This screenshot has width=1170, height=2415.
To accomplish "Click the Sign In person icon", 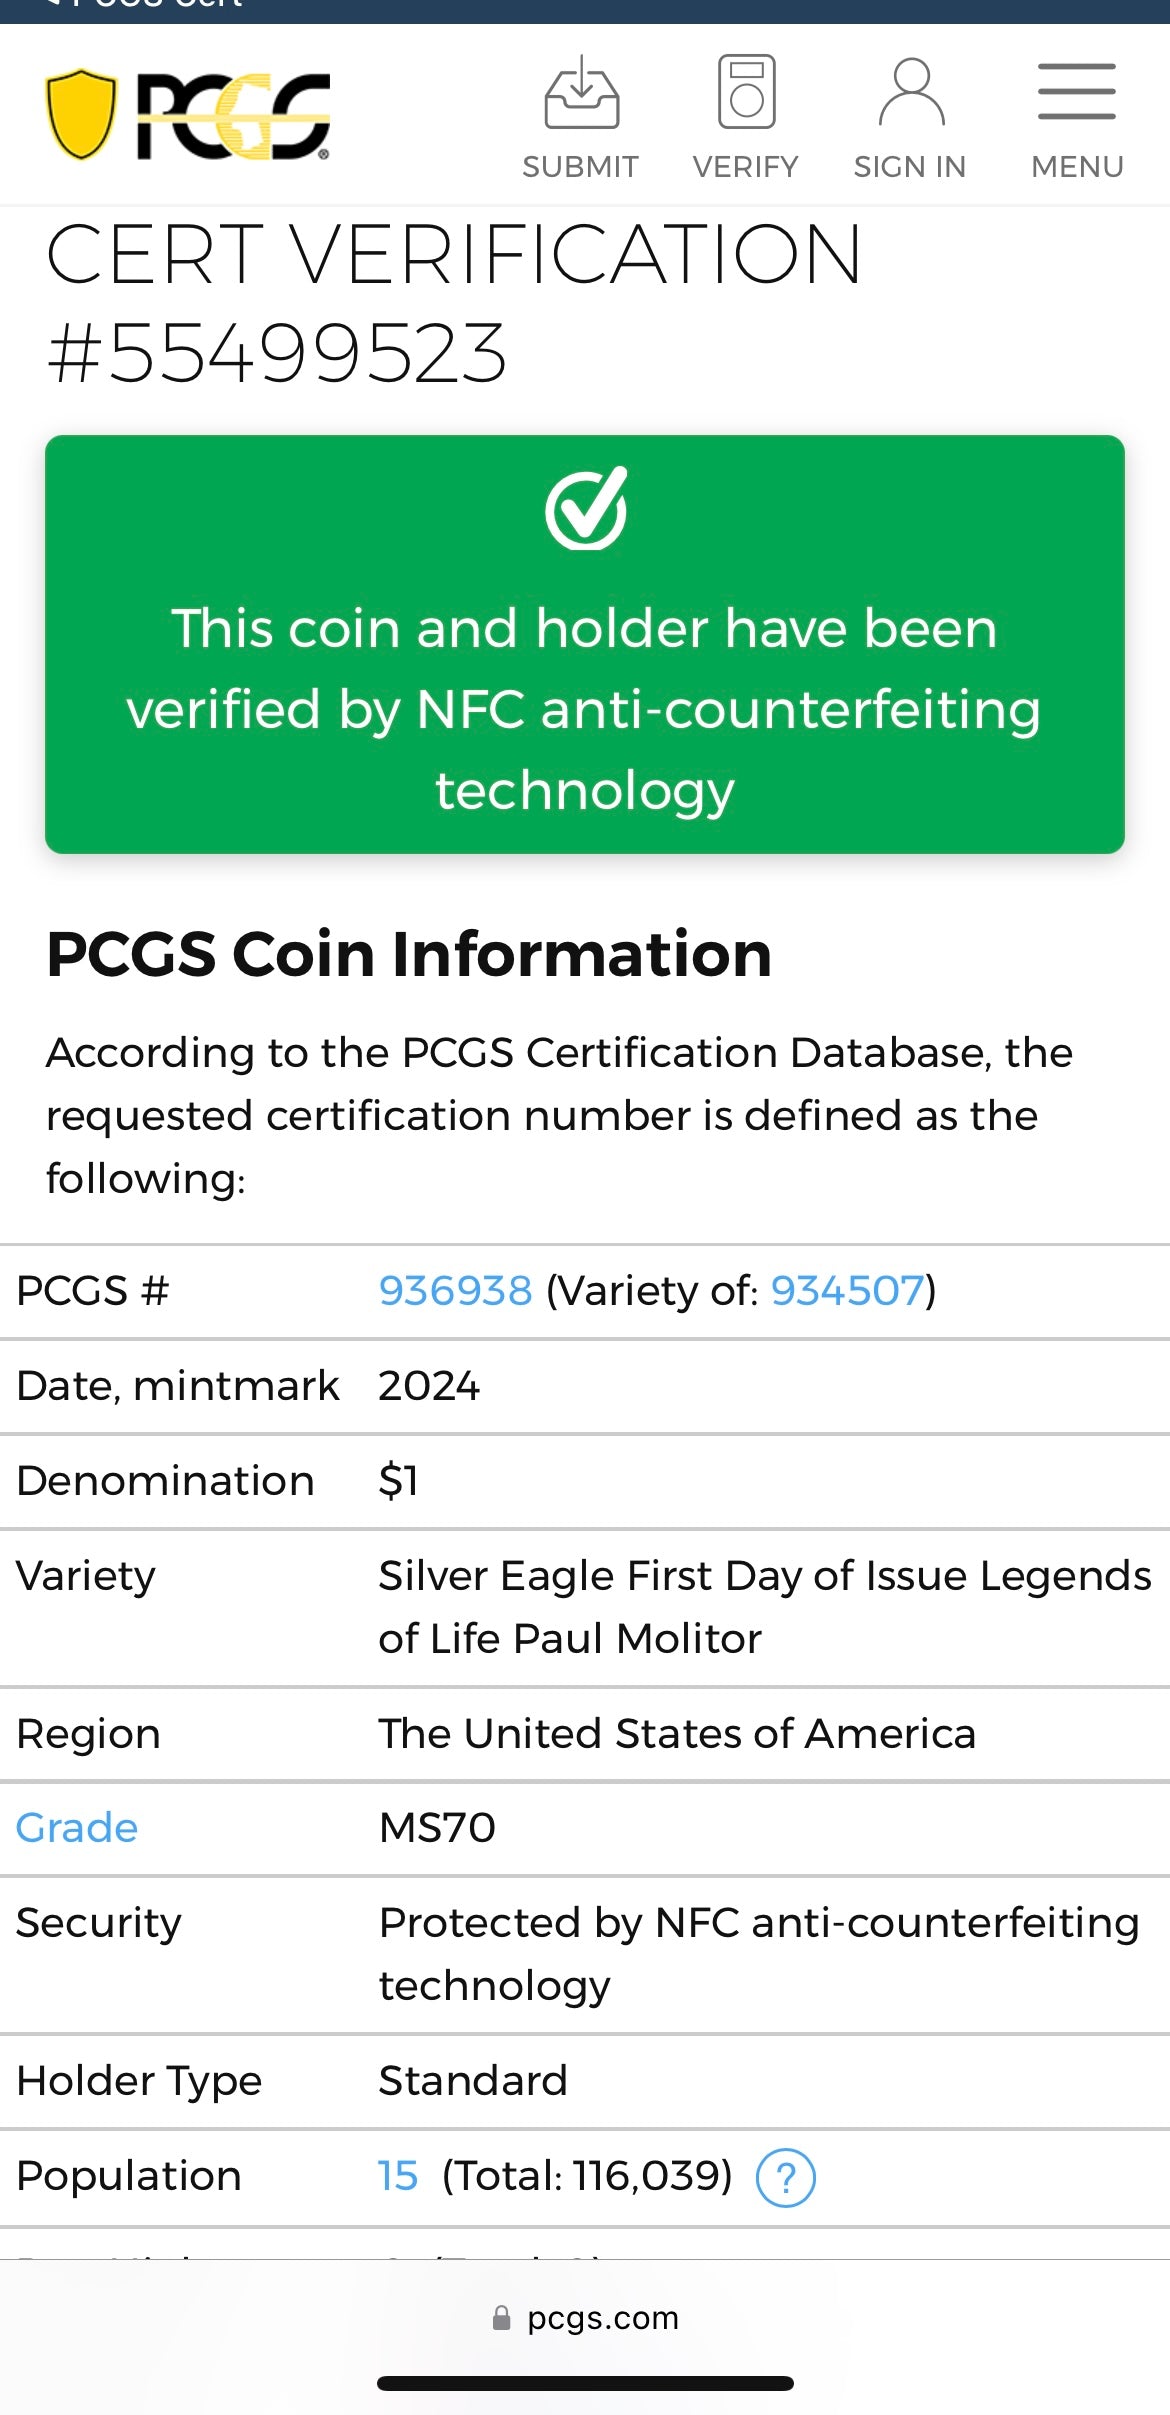I will (910, 92).
